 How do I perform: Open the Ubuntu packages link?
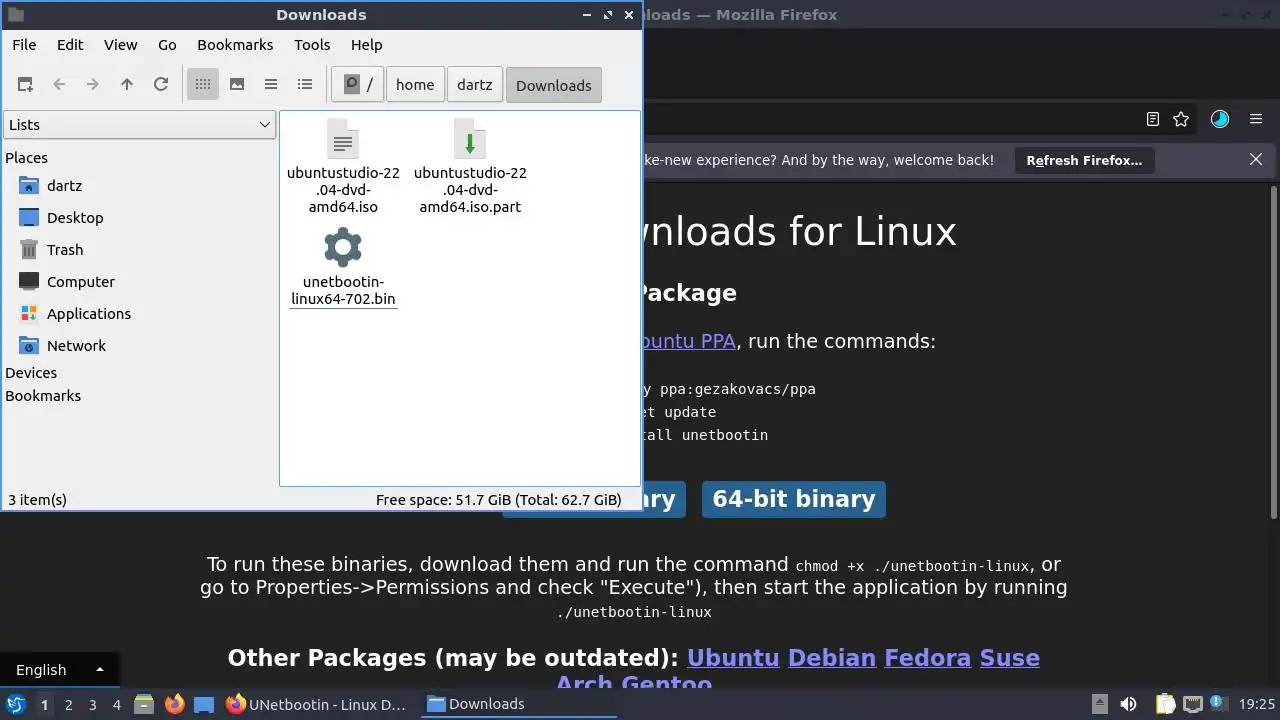733,658
